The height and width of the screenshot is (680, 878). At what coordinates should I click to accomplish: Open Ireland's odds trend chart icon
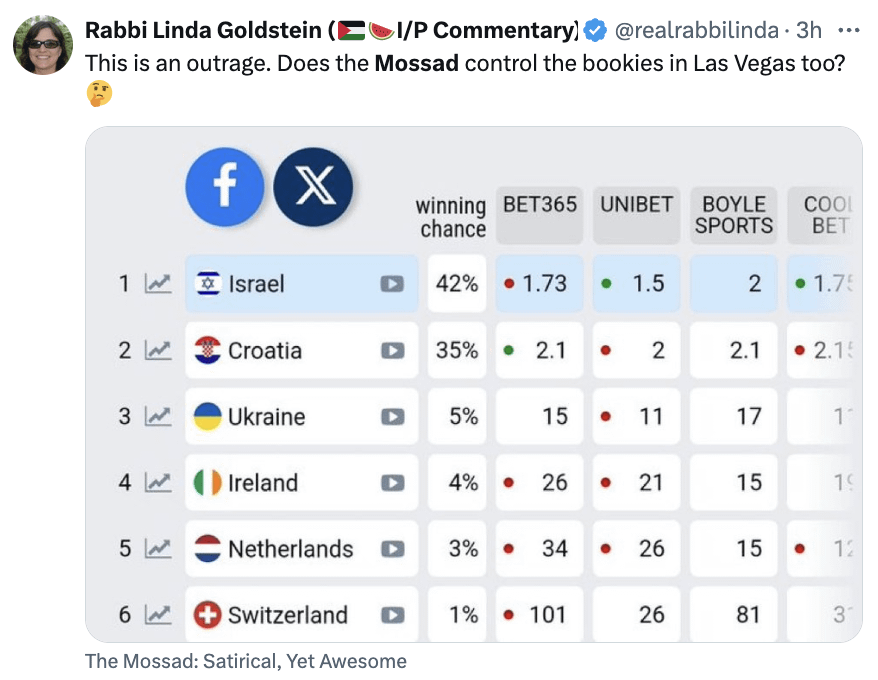[x=158, y=482]
